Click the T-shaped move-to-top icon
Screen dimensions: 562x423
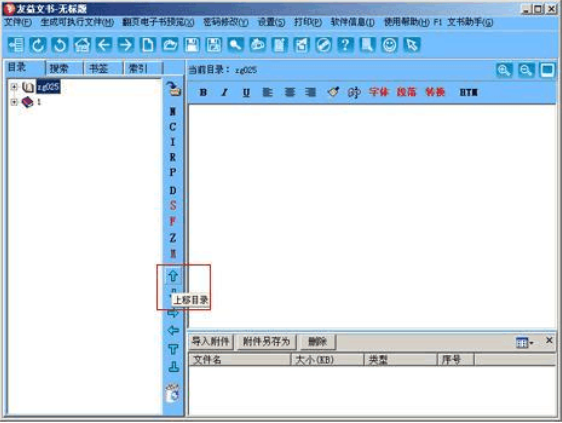pyautogui.click(x=173, y=349)
